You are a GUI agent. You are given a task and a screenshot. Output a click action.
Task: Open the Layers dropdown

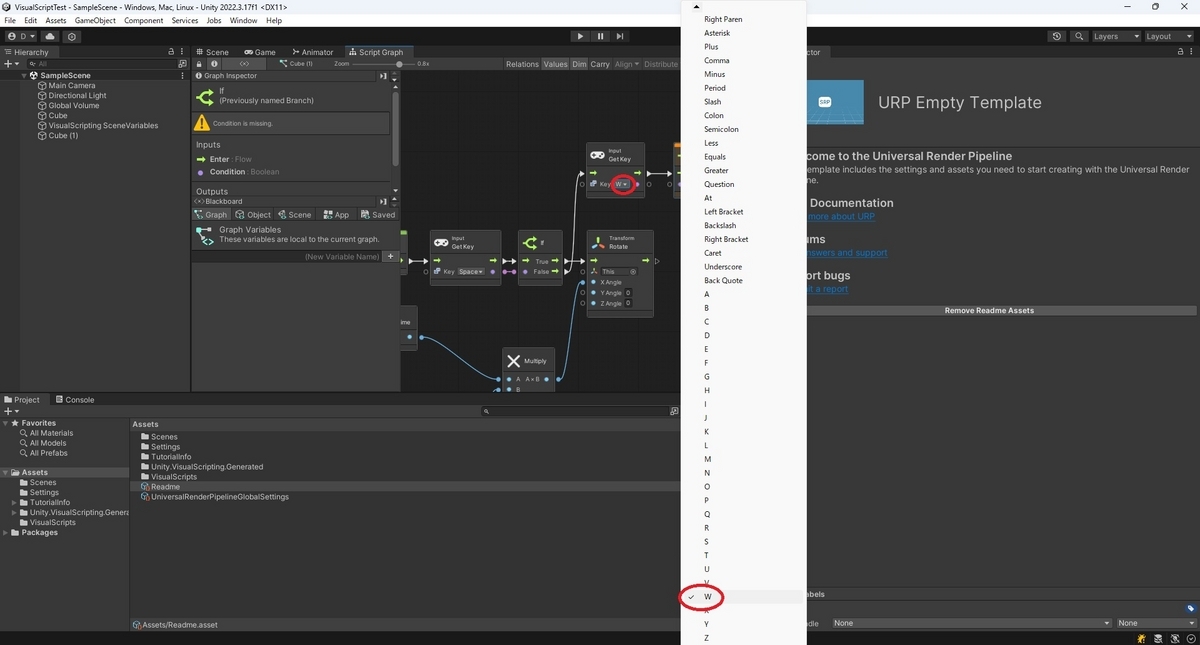tap(1116, 36)
